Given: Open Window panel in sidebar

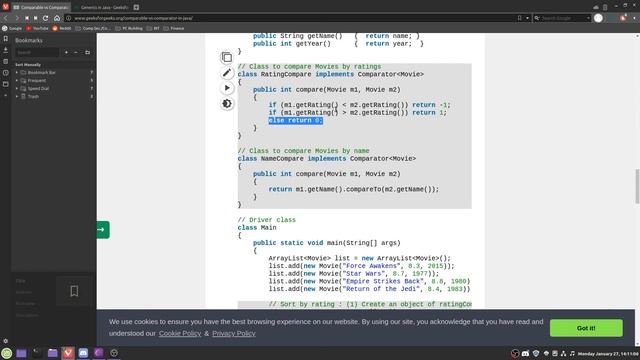Looking at the screenshot, I should click(5, 84).
